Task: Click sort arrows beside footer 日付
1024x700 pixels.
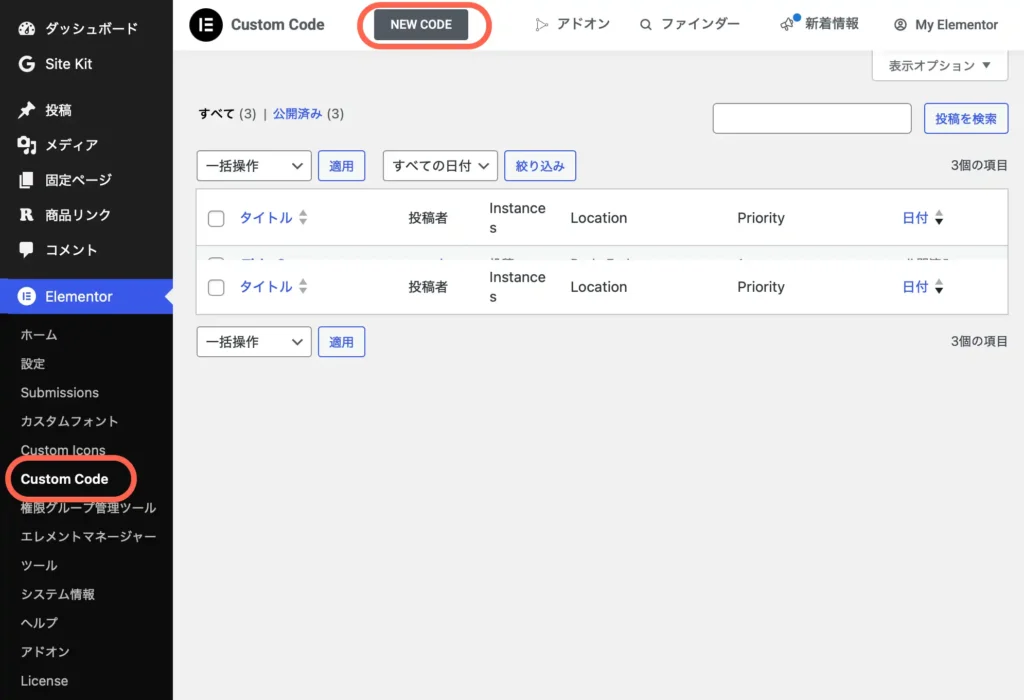Action: 939,286
